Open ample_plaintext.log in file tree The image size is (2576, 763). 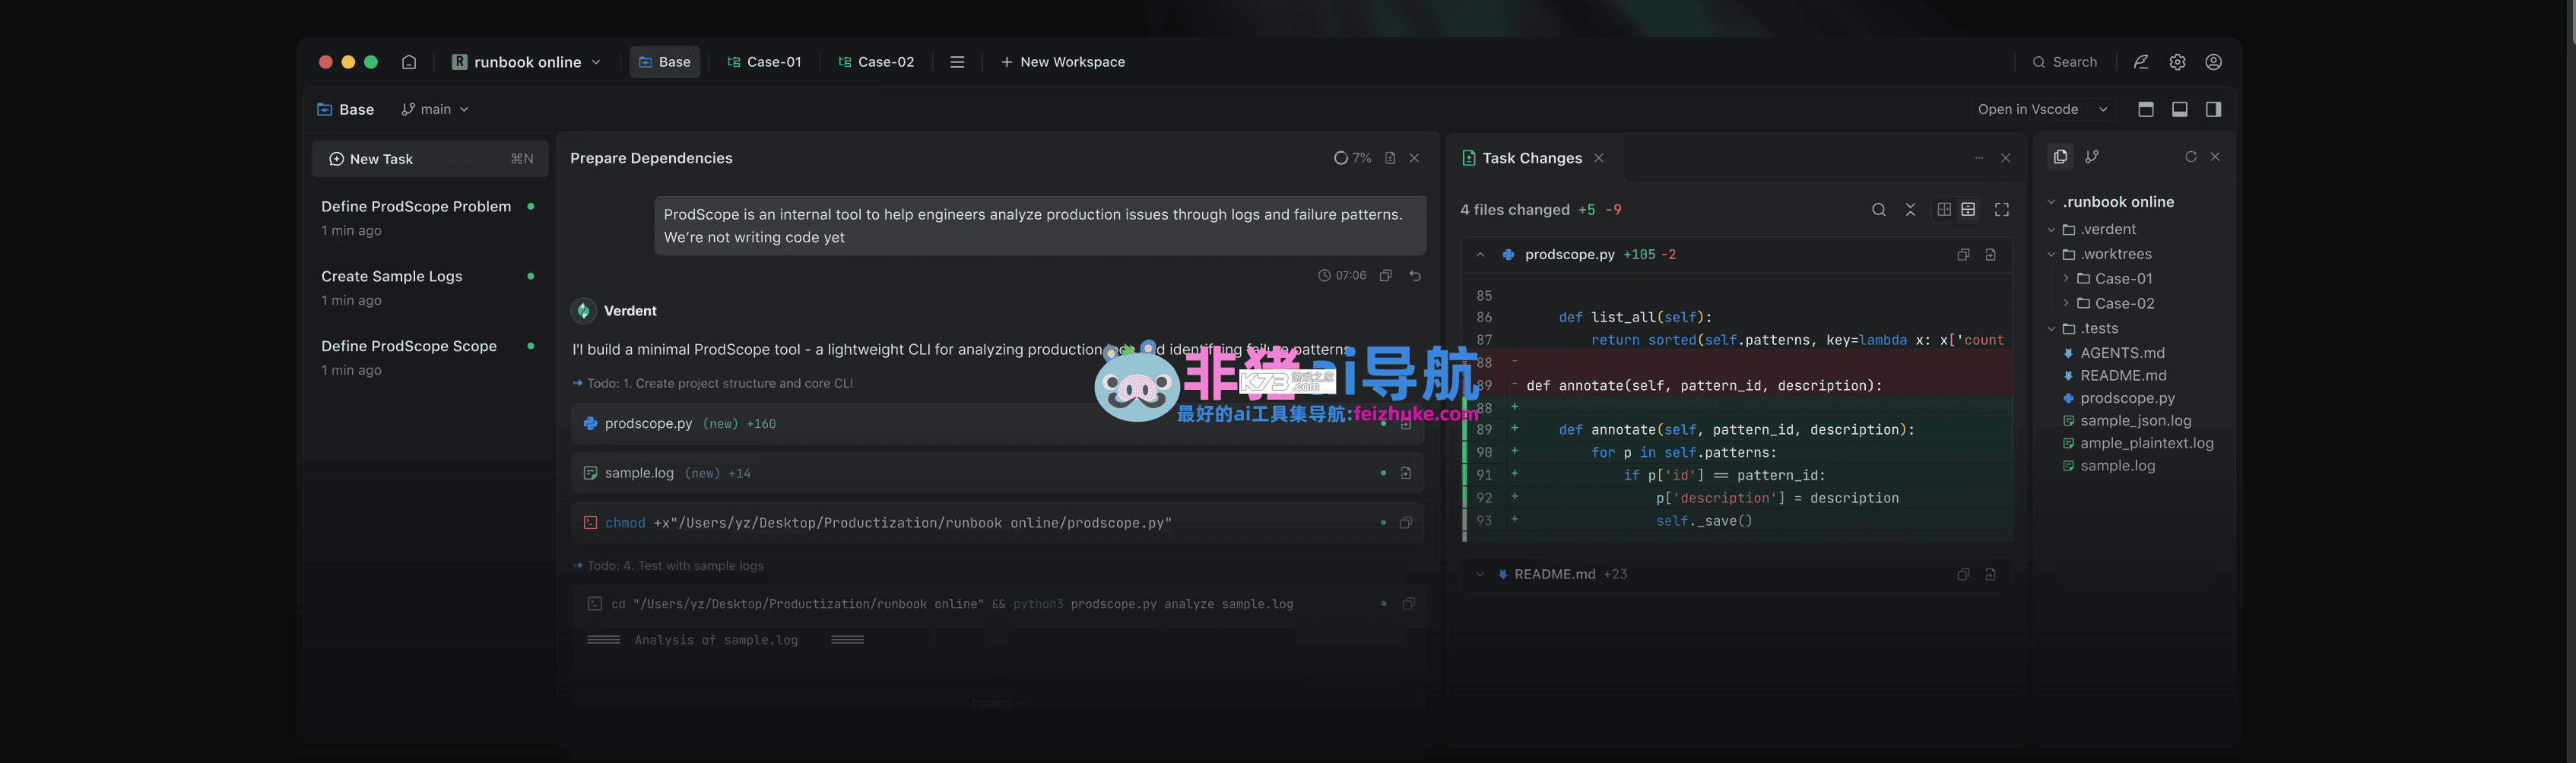pyautogui.click(x=2138, y=443)
